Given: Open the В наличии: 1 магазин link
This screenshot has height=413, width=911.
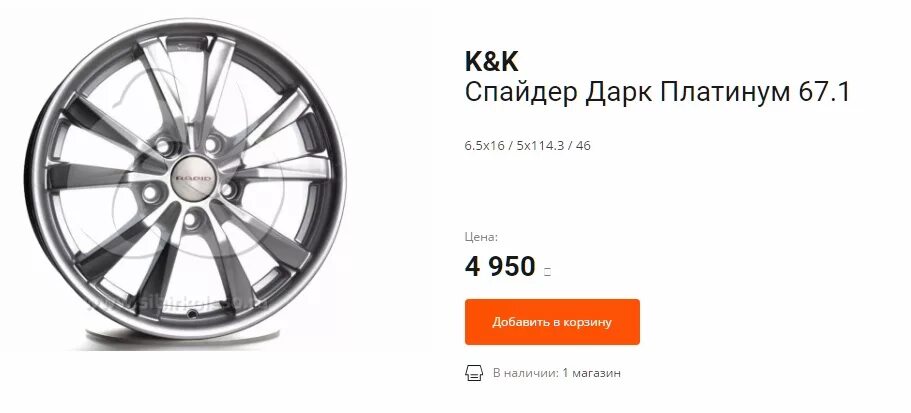Looking at the screenshot, I should pyautogui.click(x=557, y=373).
